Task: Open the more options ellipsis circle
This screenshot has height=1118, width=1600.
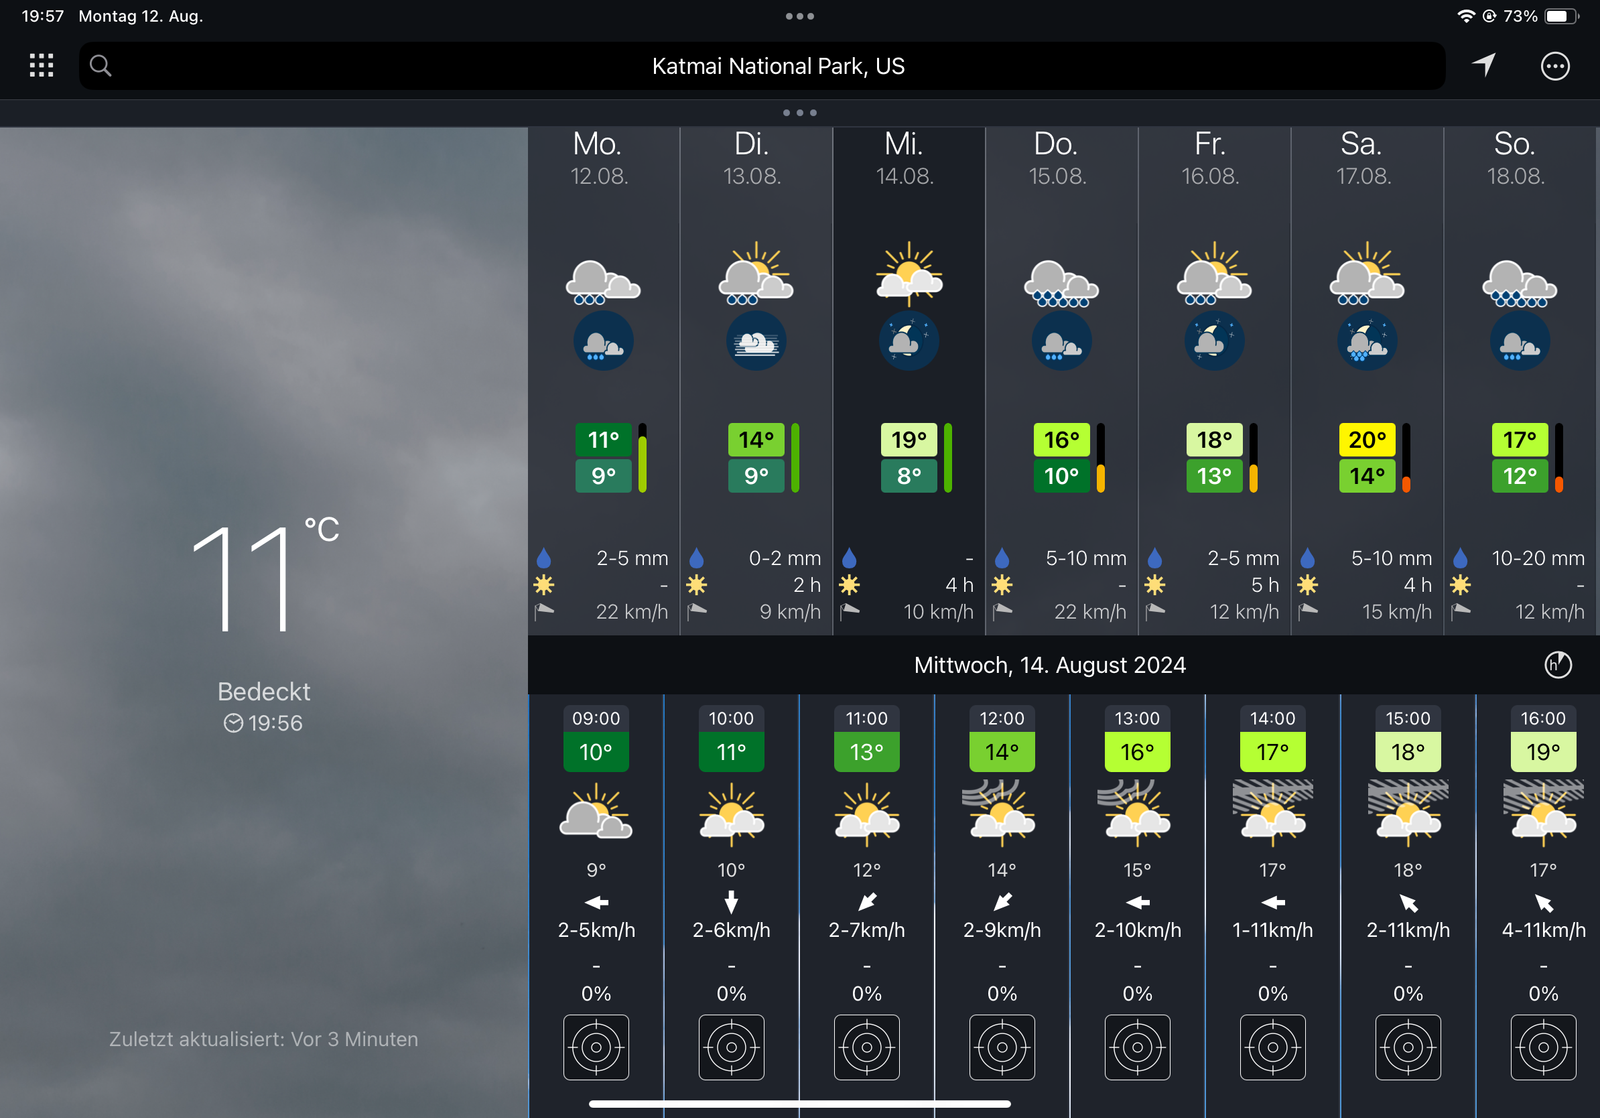Action: tap(1555, 66)
